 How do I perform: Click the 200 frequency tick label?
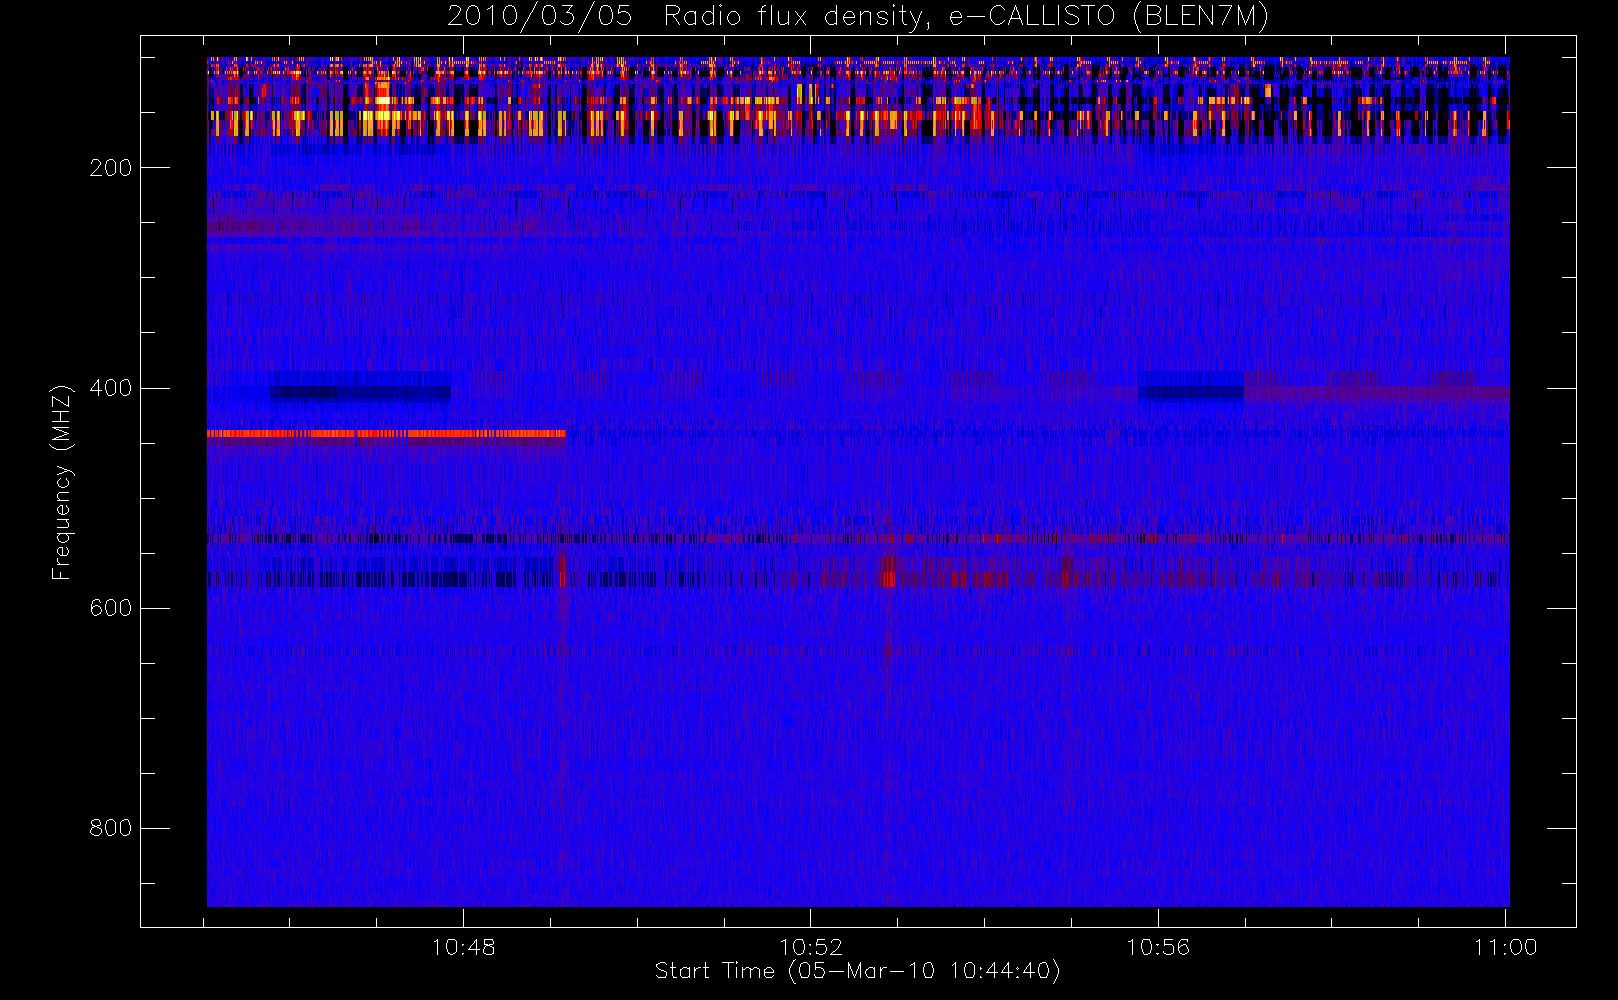[x=110, y=168]
